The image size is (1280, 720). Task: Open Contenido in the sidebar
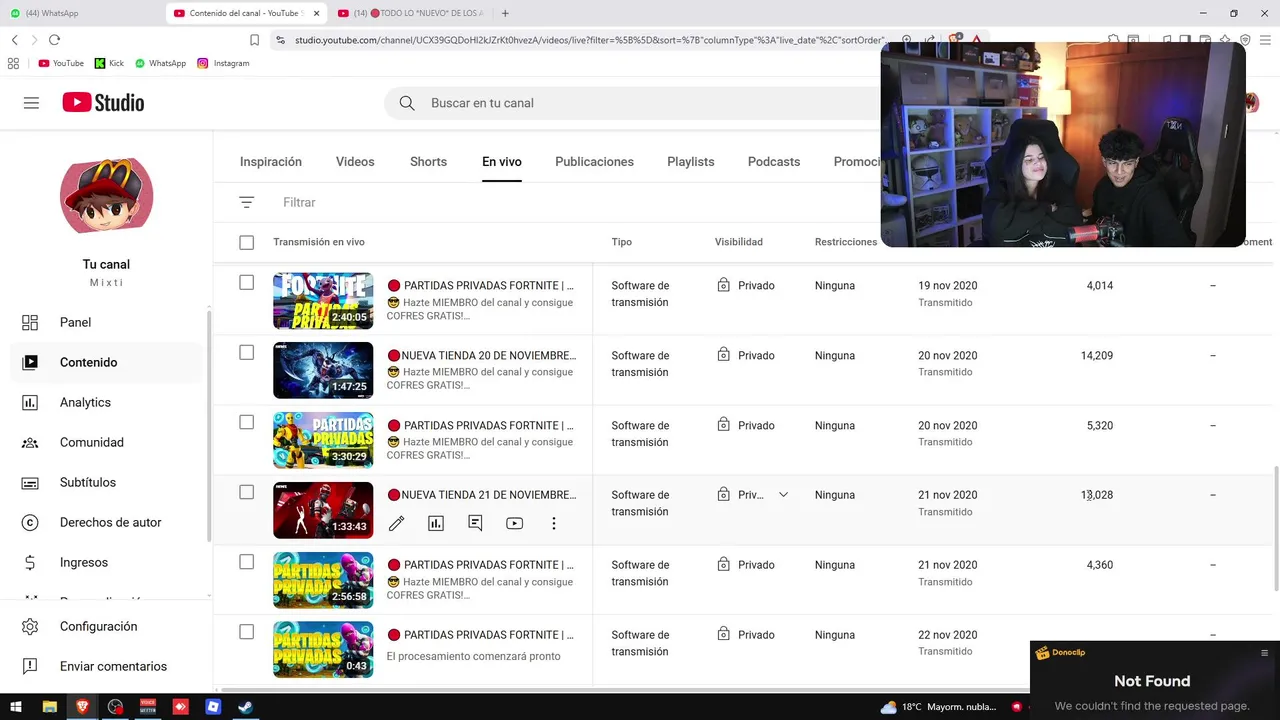coord(106,362)
